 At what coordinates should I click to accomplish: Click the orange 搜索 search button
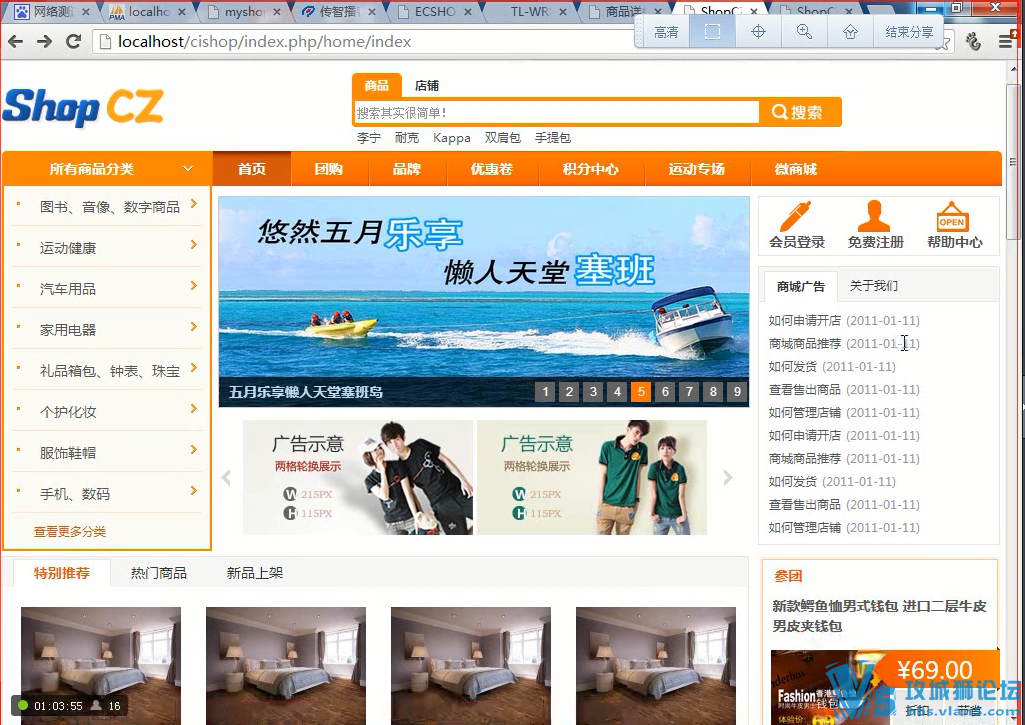click(x=799, y=112)
